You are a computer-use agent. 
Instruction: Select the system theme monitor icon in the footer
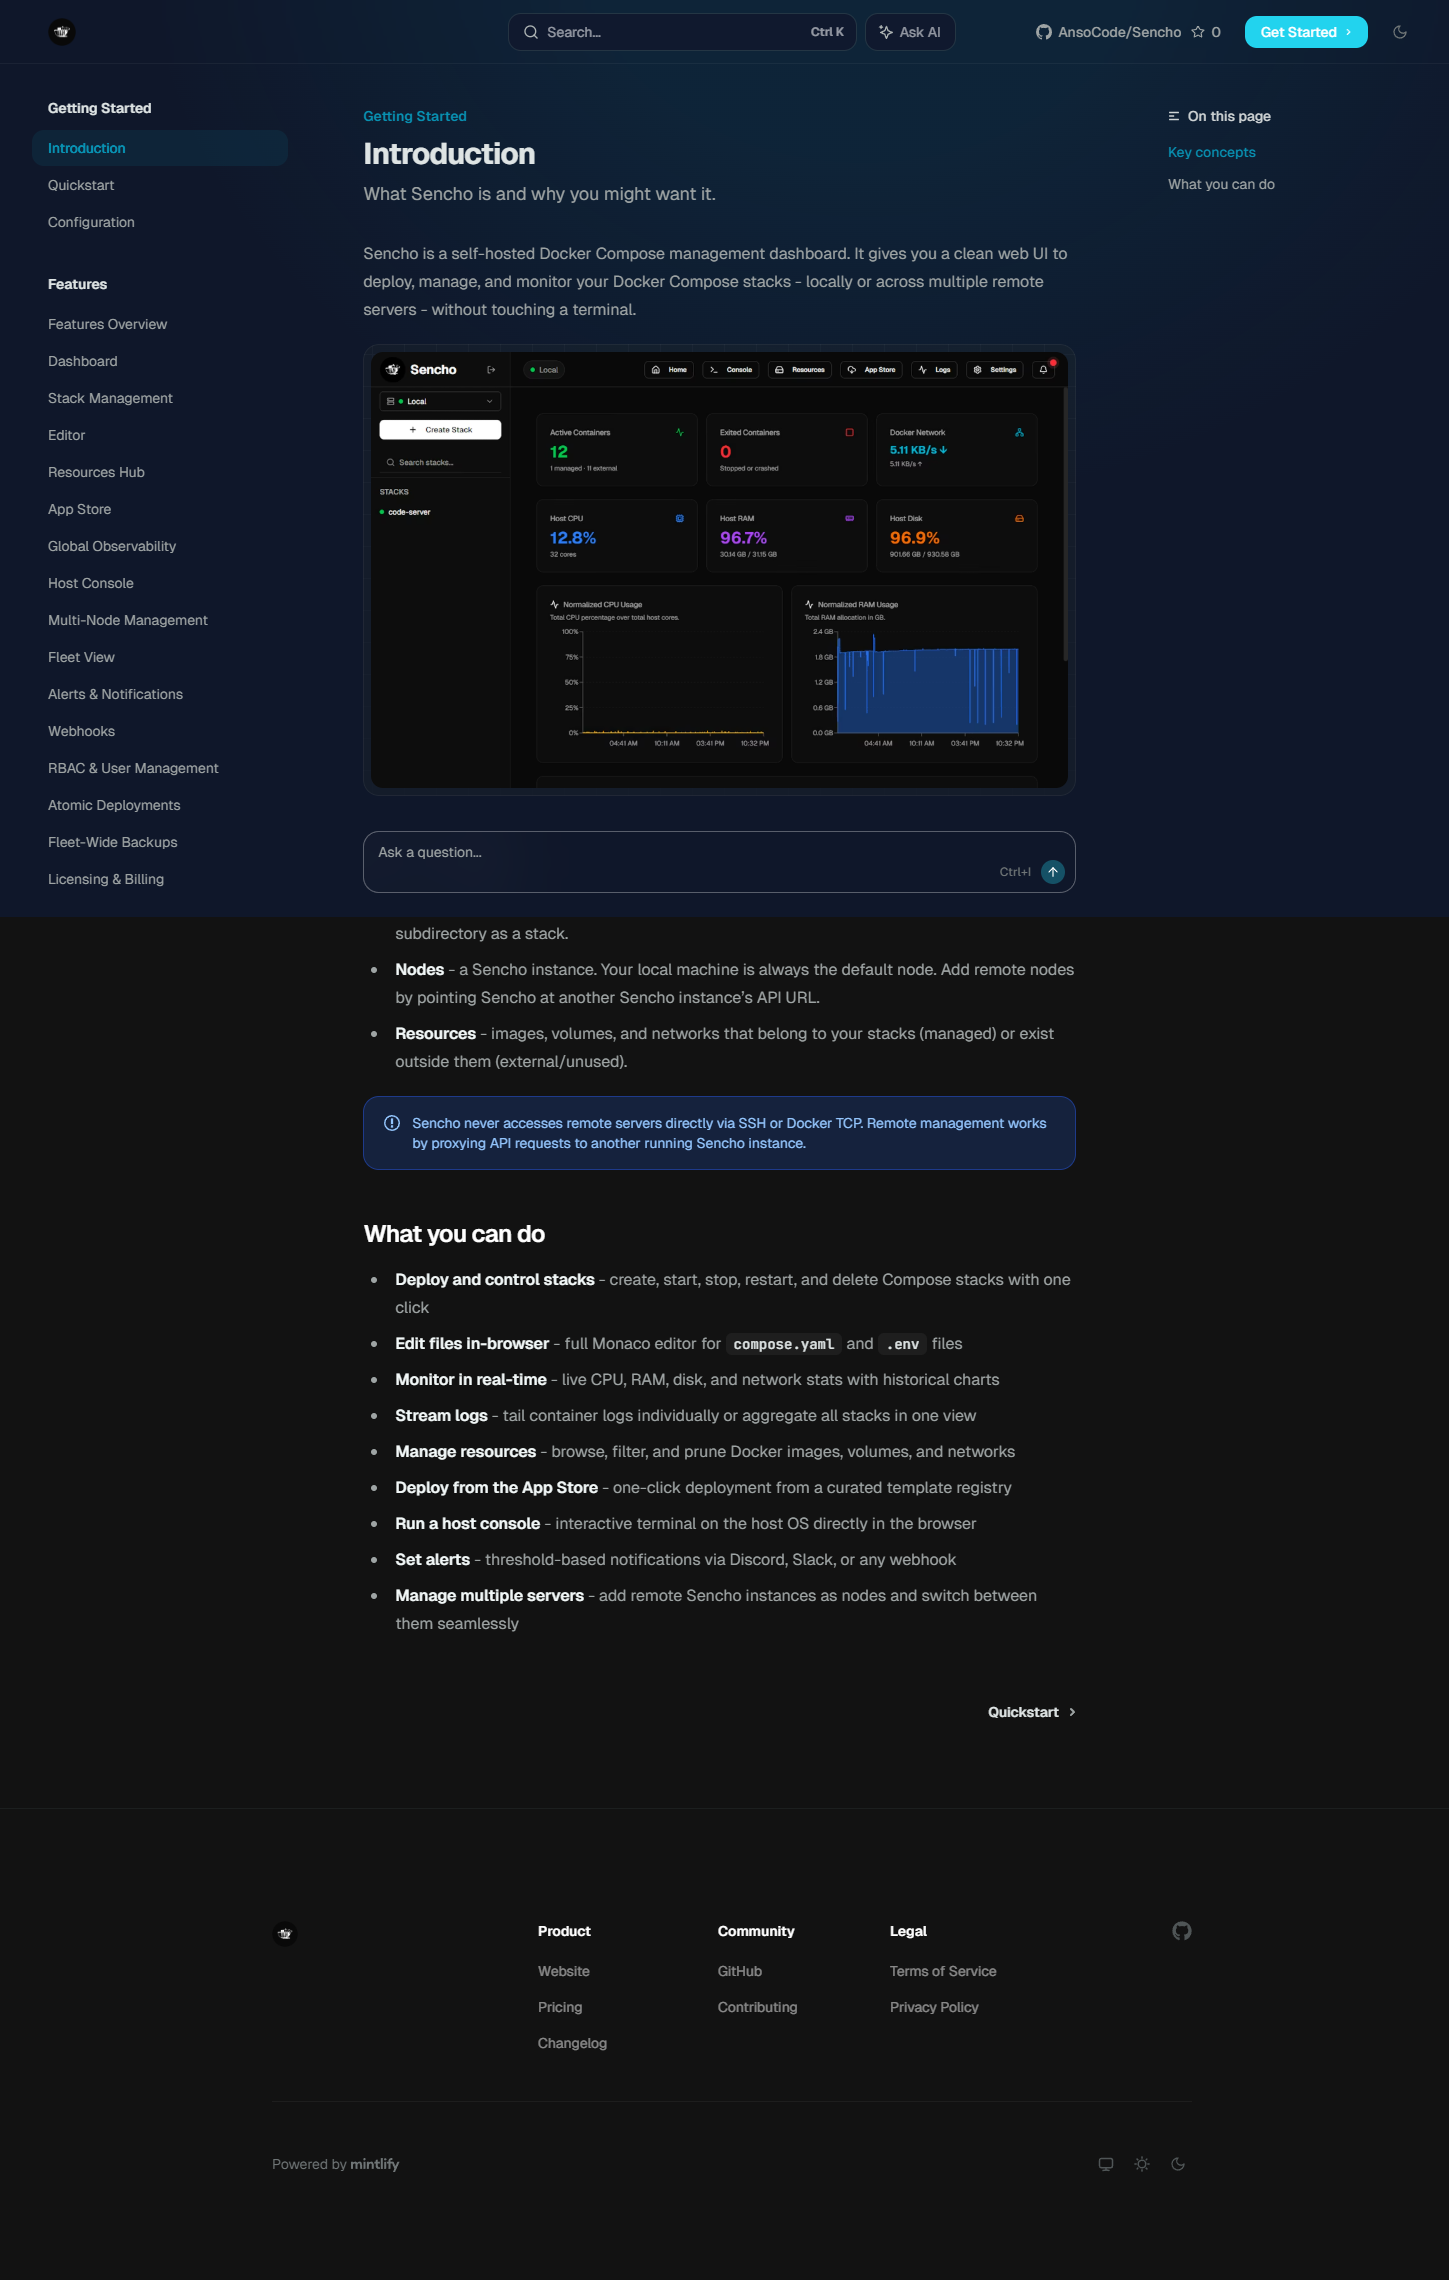tap(1106, 2164)
